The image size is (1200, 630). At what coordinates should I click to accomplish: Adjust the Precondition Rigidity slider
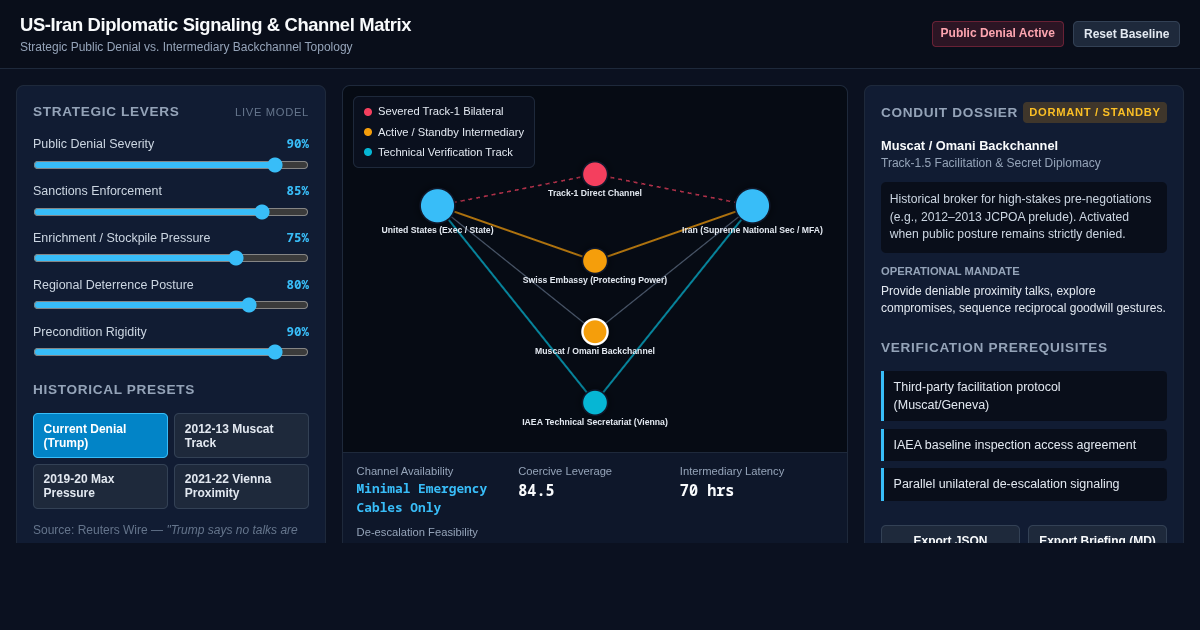pos(171,352)
